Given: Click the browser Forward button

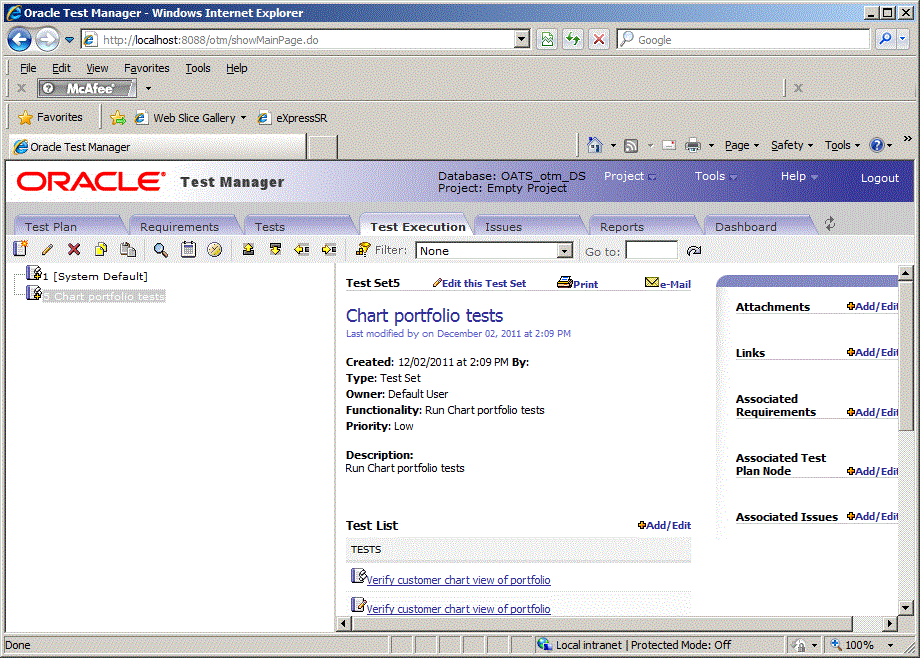Looking at the screenshot, I should pyautogui.click(x=47, y=40).
